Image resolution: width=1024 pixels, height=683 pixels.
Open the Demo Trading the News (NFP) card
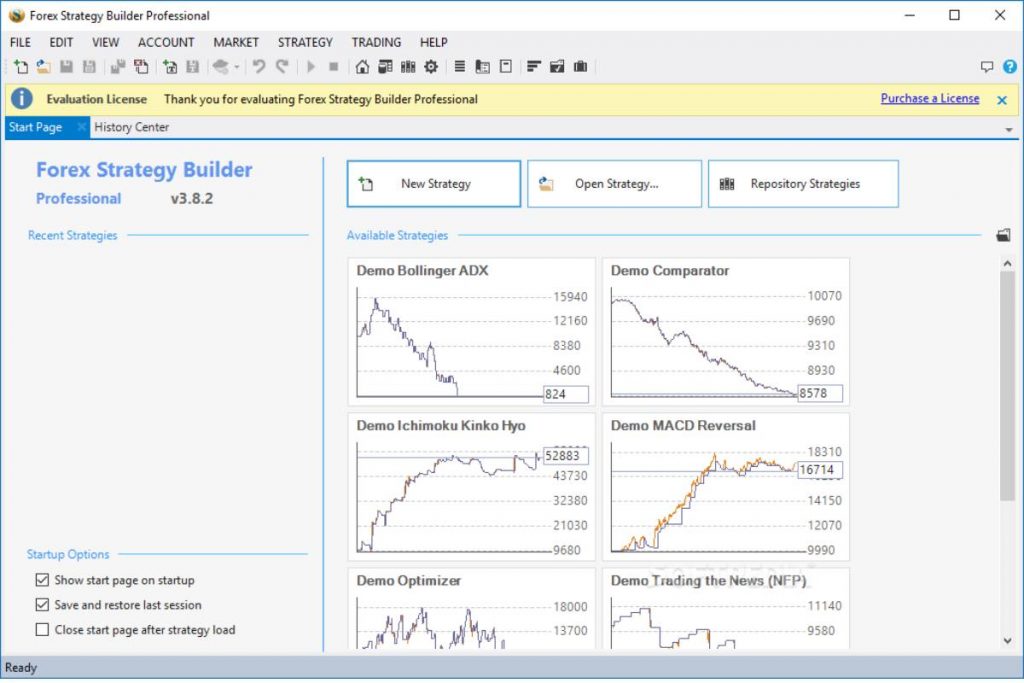[x=726, y=609]
